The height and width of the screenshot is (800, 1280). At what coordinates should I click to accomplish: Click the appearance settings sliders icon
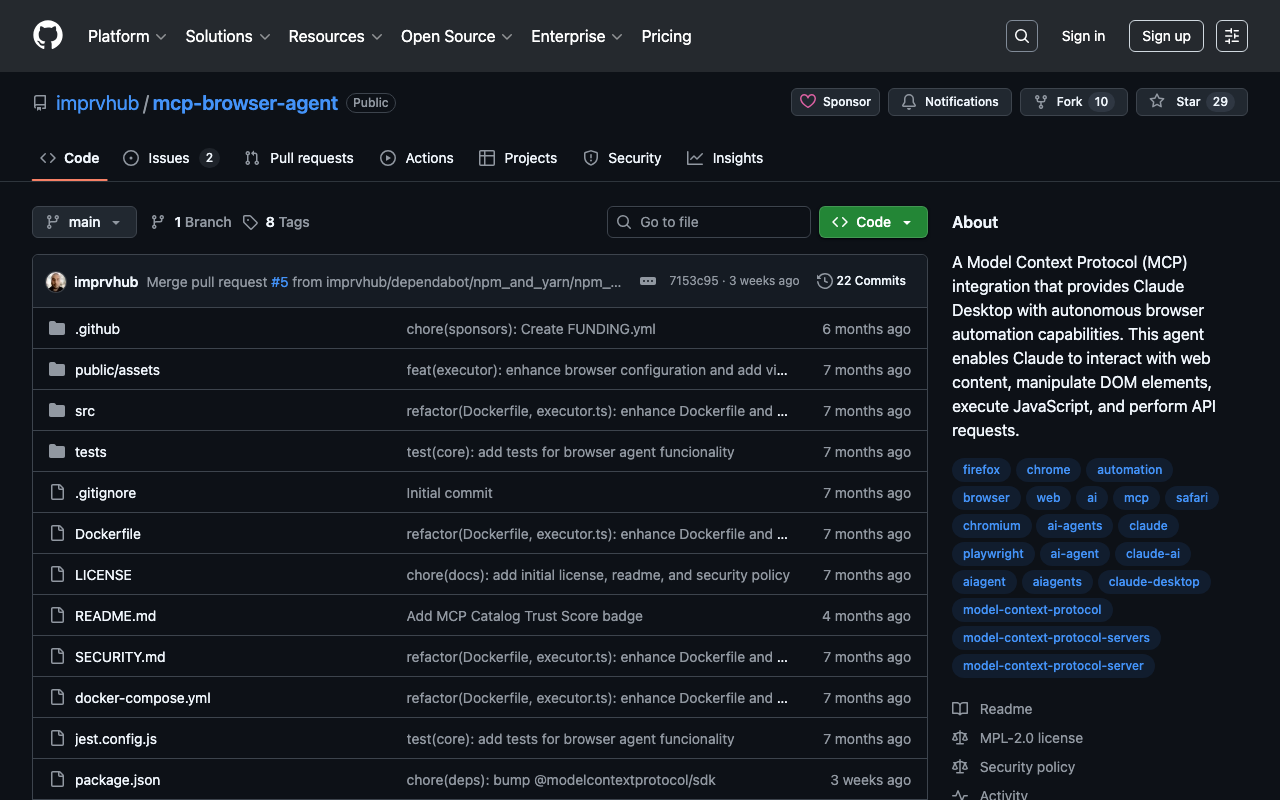coord(1232,36)
